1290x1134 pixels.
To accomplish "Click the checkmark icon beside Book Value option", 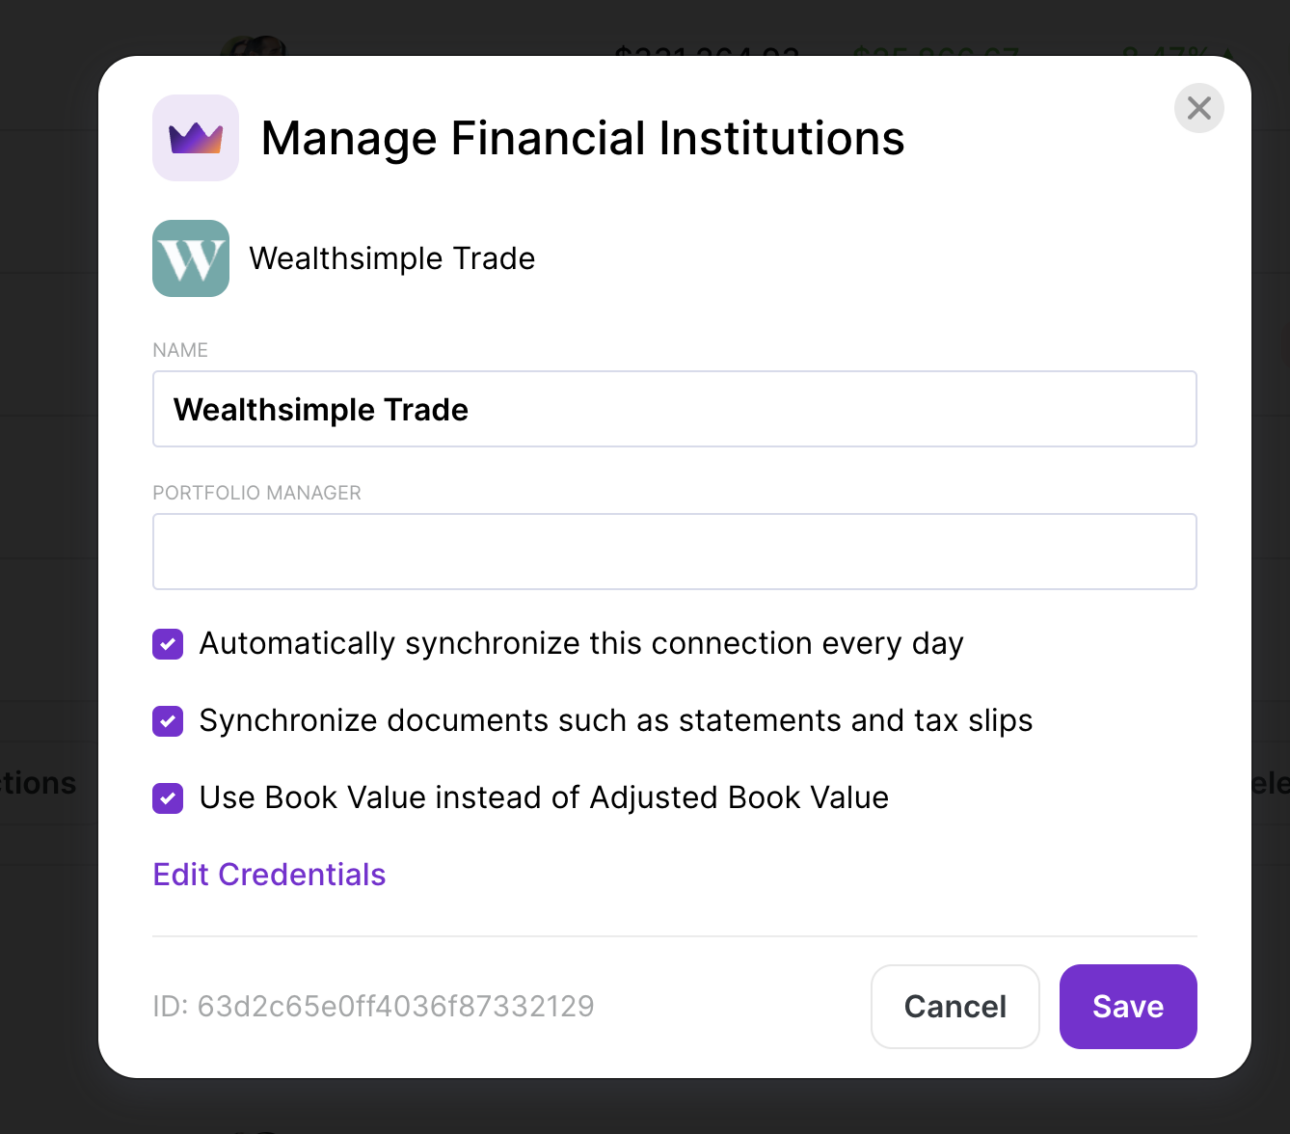I will [x=167, y=798].
